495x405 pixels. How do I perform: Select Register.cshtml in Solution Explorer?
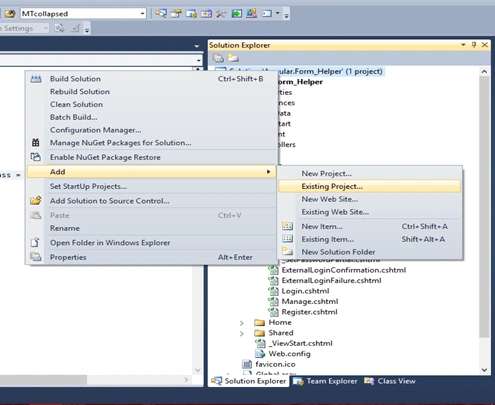pos(309,312)
